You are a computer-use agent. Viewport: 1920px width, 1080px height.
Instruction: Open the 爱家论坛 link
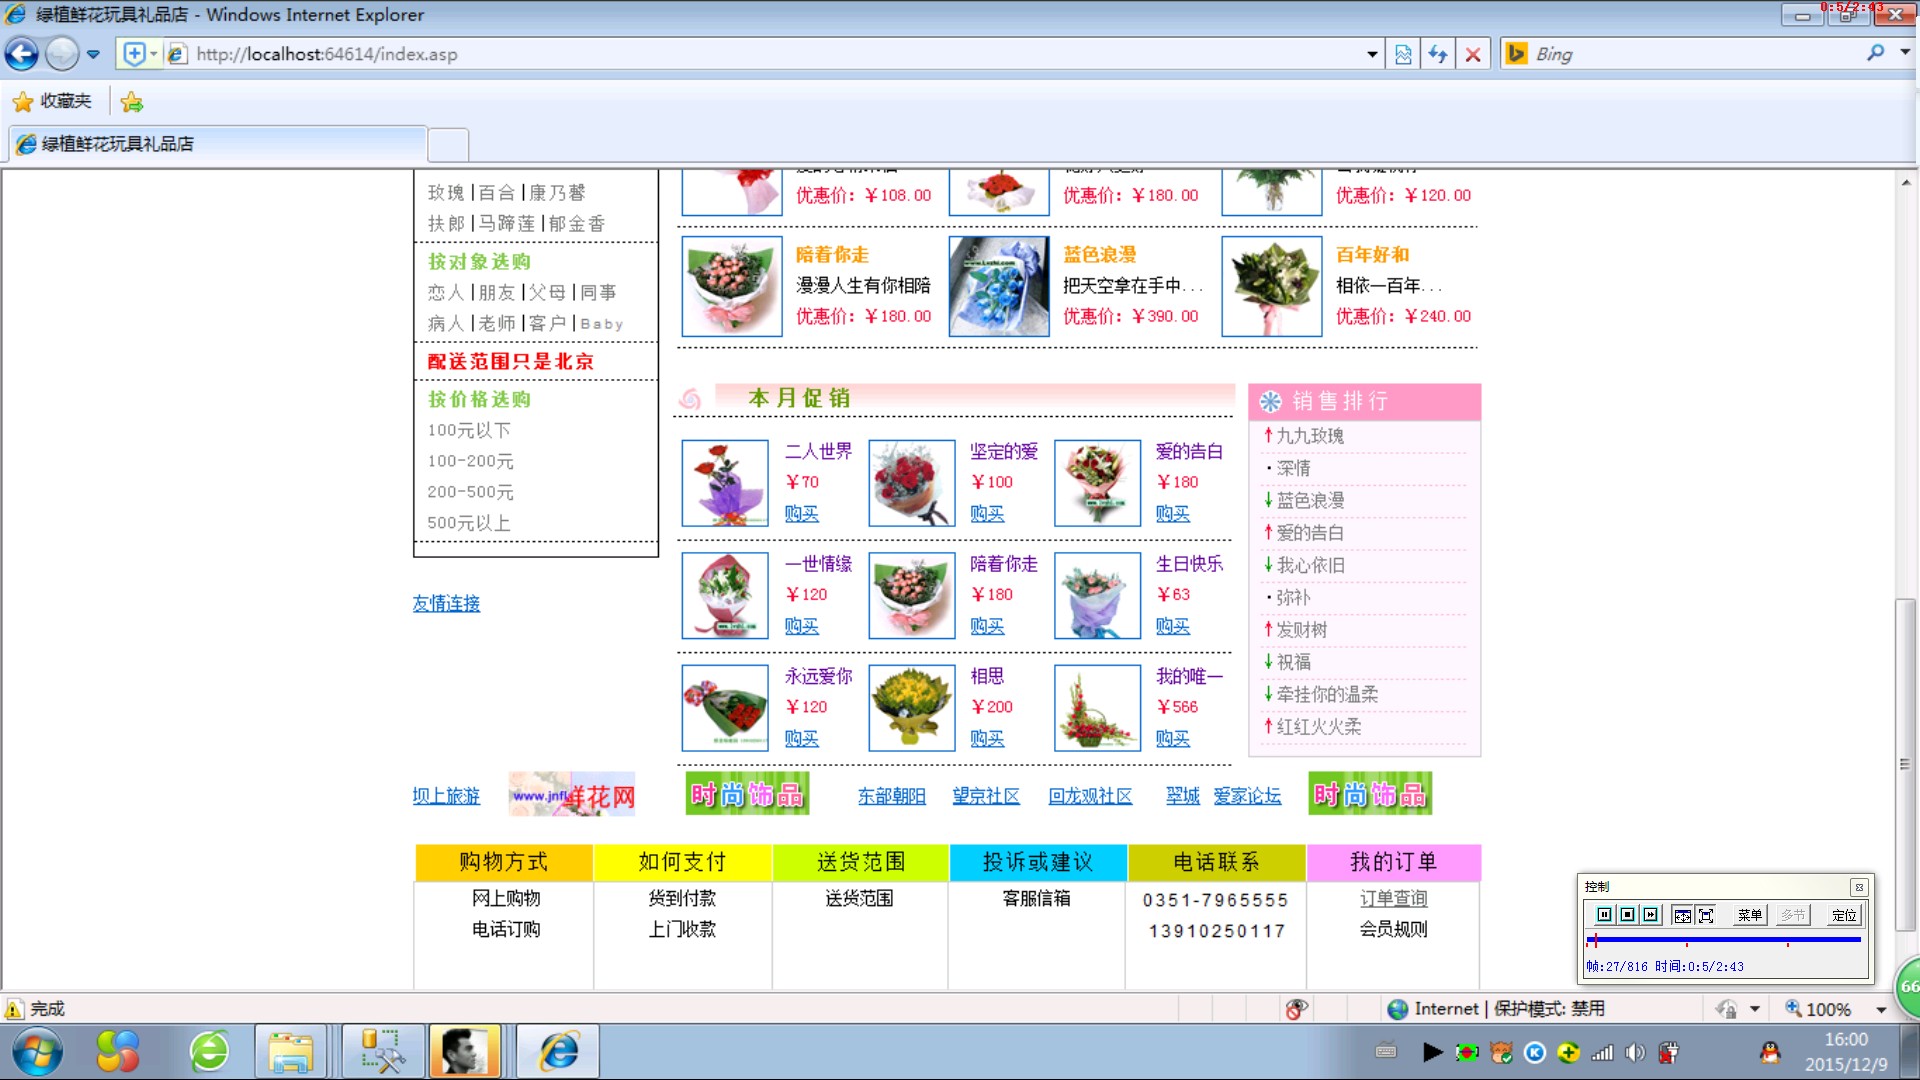1247,795
